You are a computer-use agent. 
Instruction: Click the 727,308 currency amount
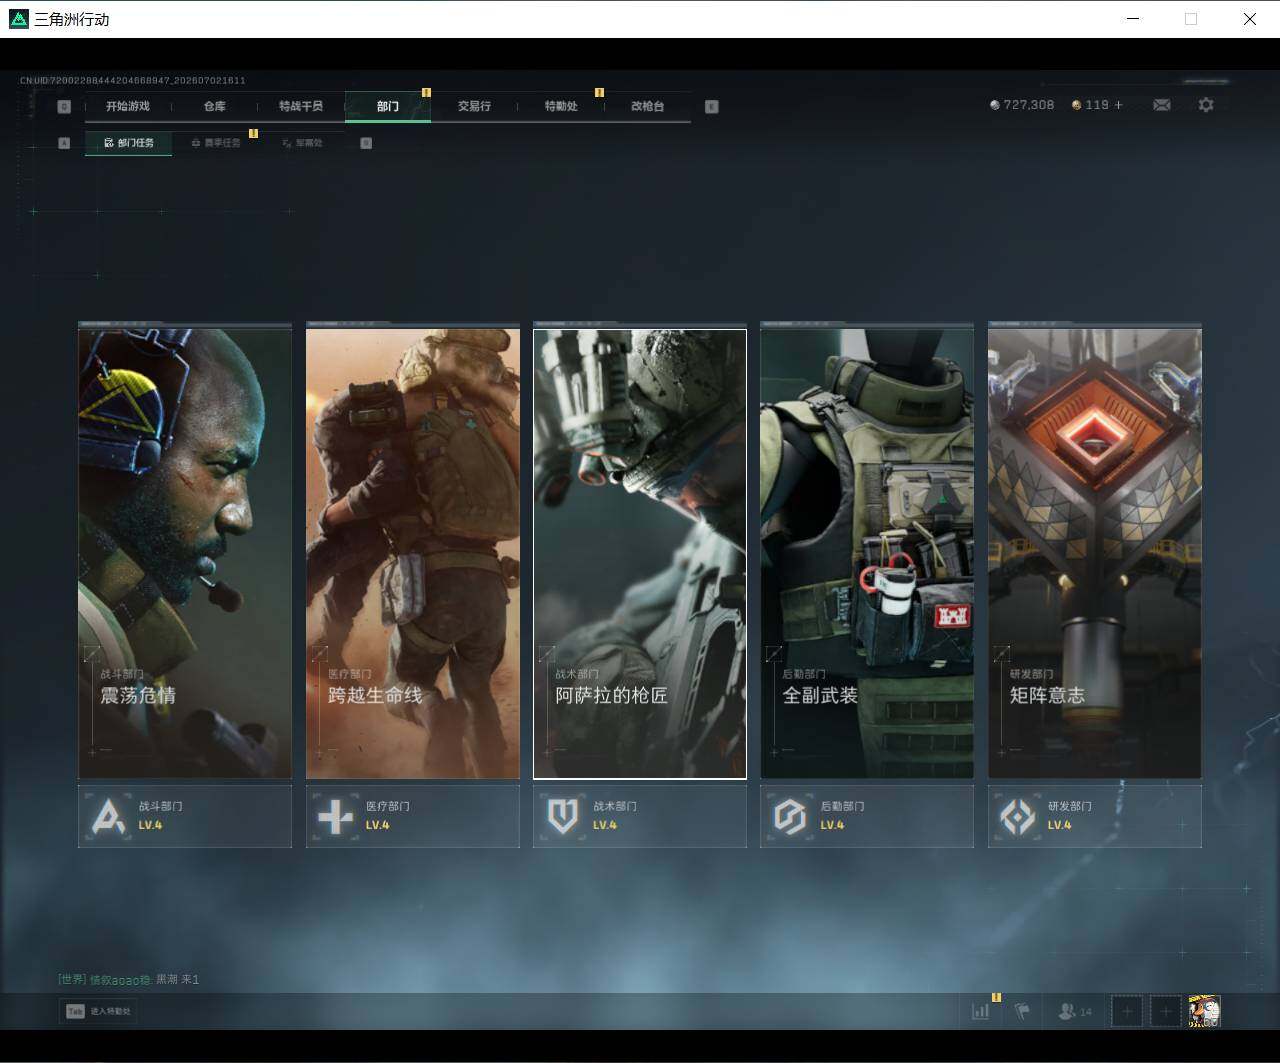pos(1029,105)
